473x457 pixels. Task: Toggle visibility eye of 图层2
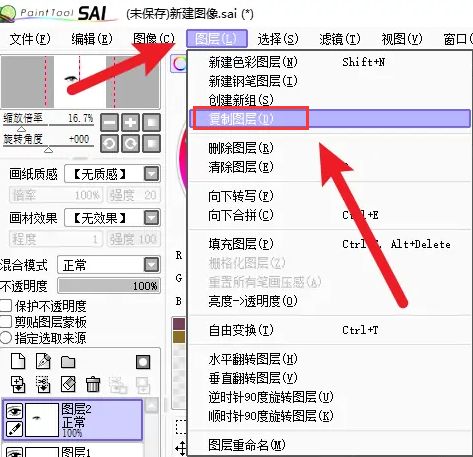tap(15, 411)
